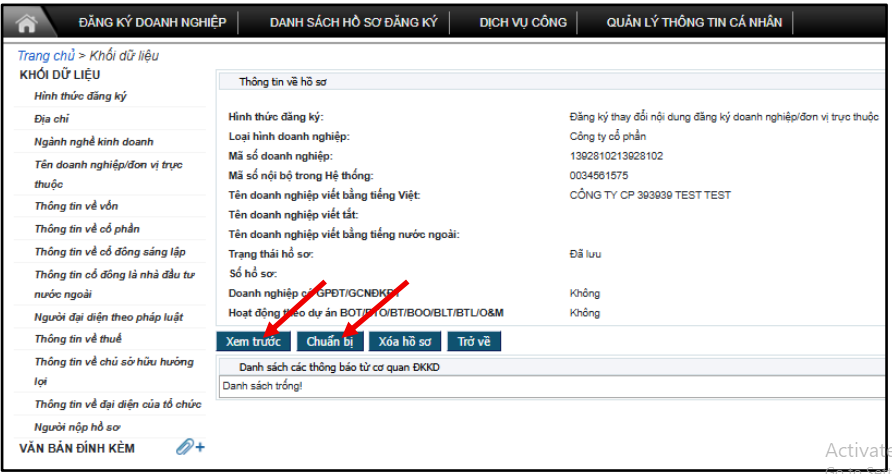892x474 pixels.
Task: Click the VĂN BẢN ĐÍNH KÈM heading
Action: pyautogui.click(x=77, y=448)
